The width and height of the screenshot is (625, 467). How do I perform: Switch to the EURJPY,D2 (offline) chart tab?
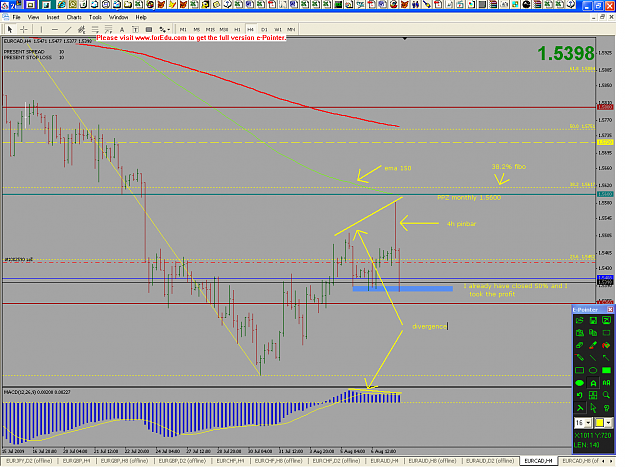tap(29, 461)
